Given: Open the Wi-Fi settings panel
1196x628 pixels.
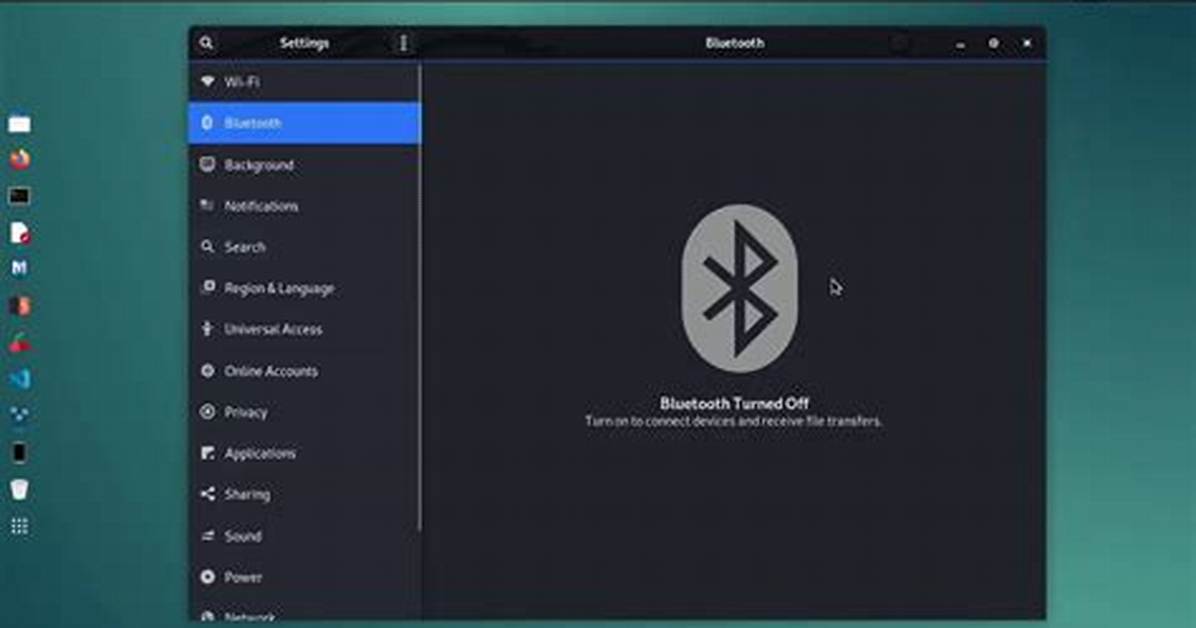Looking at the screenshot, I should coord(304,81).
